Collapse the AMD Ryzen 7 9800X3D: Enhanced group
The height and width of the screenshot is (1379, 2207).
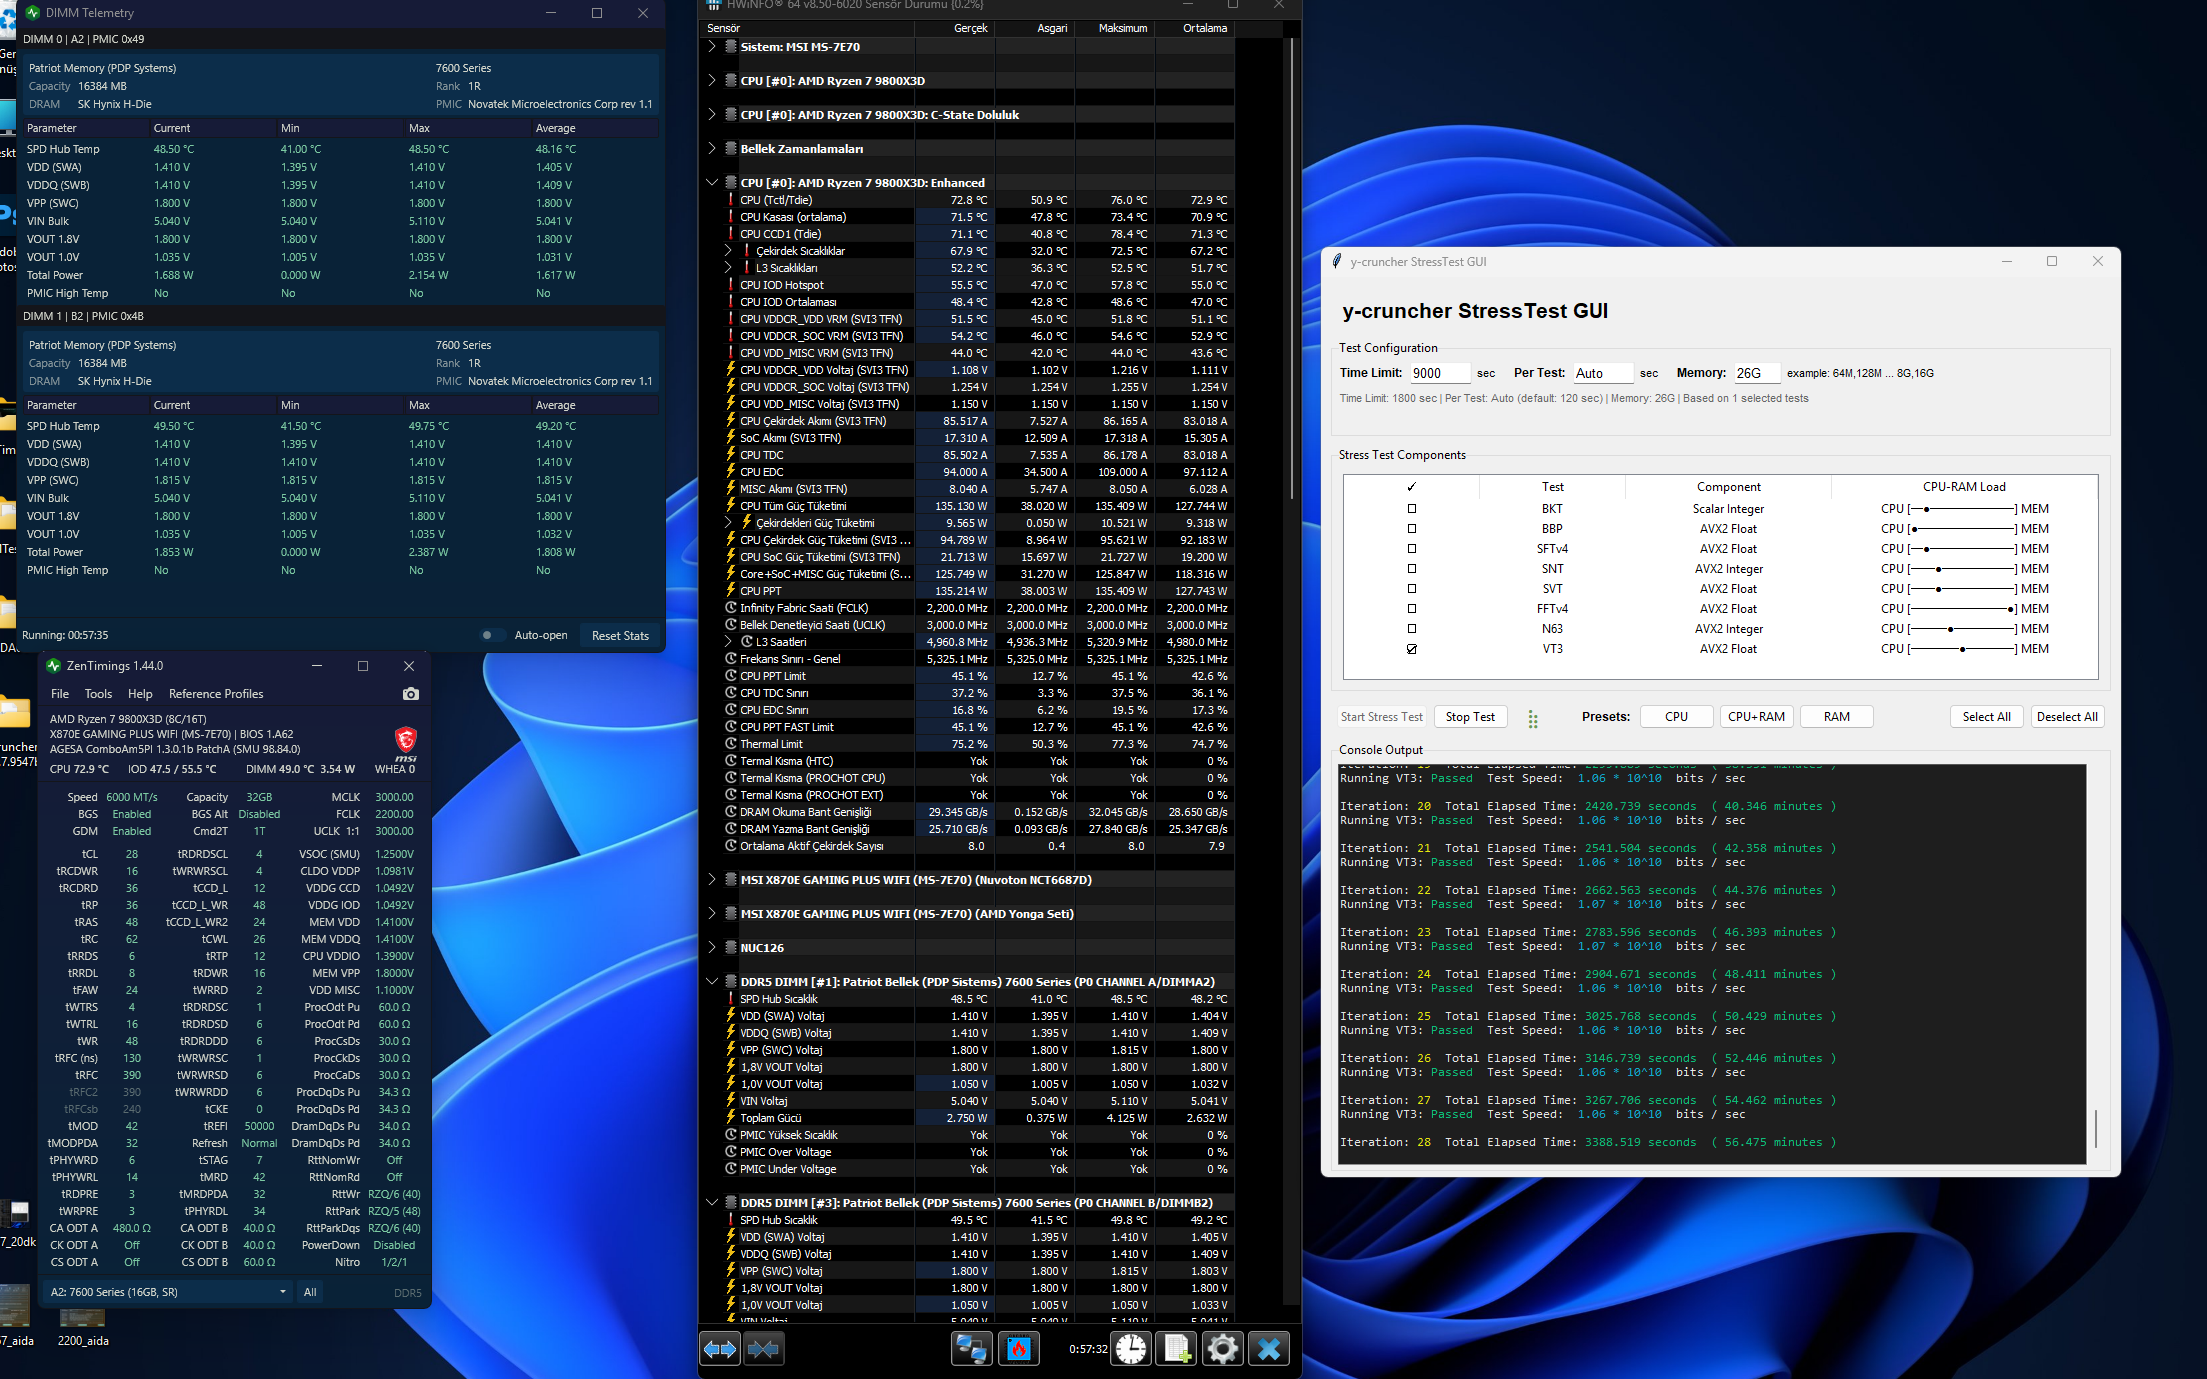(x=712, y=183)
